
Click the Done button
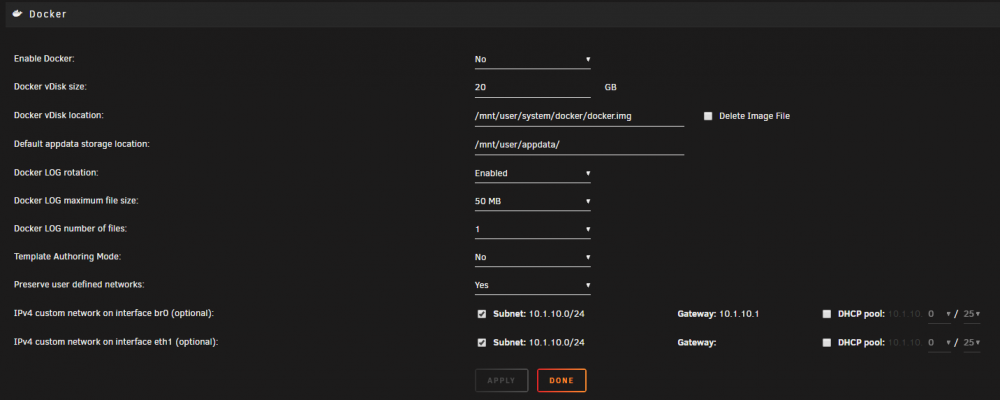point(561,380)
